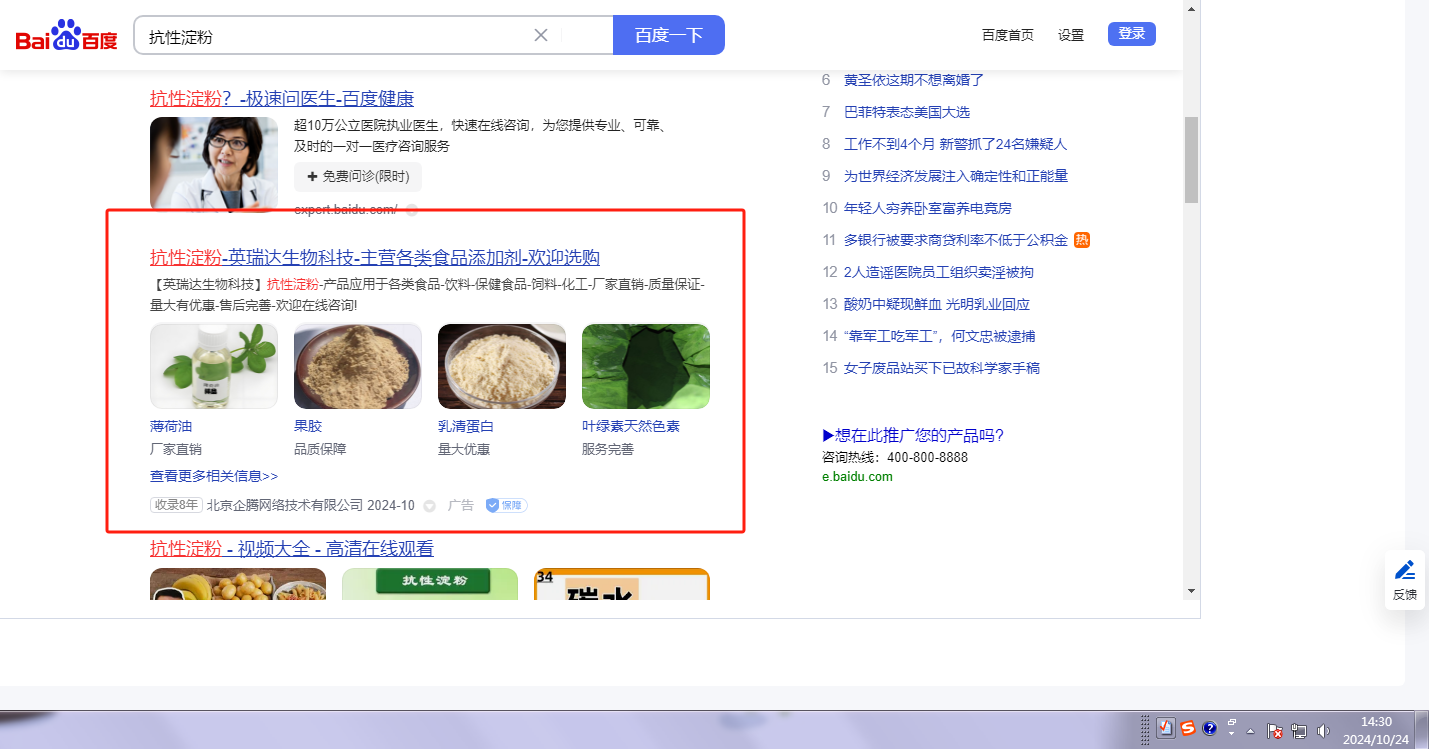
Task: Open hot topic 黄圣依这期不想离婚了
Action: point(914,80)
